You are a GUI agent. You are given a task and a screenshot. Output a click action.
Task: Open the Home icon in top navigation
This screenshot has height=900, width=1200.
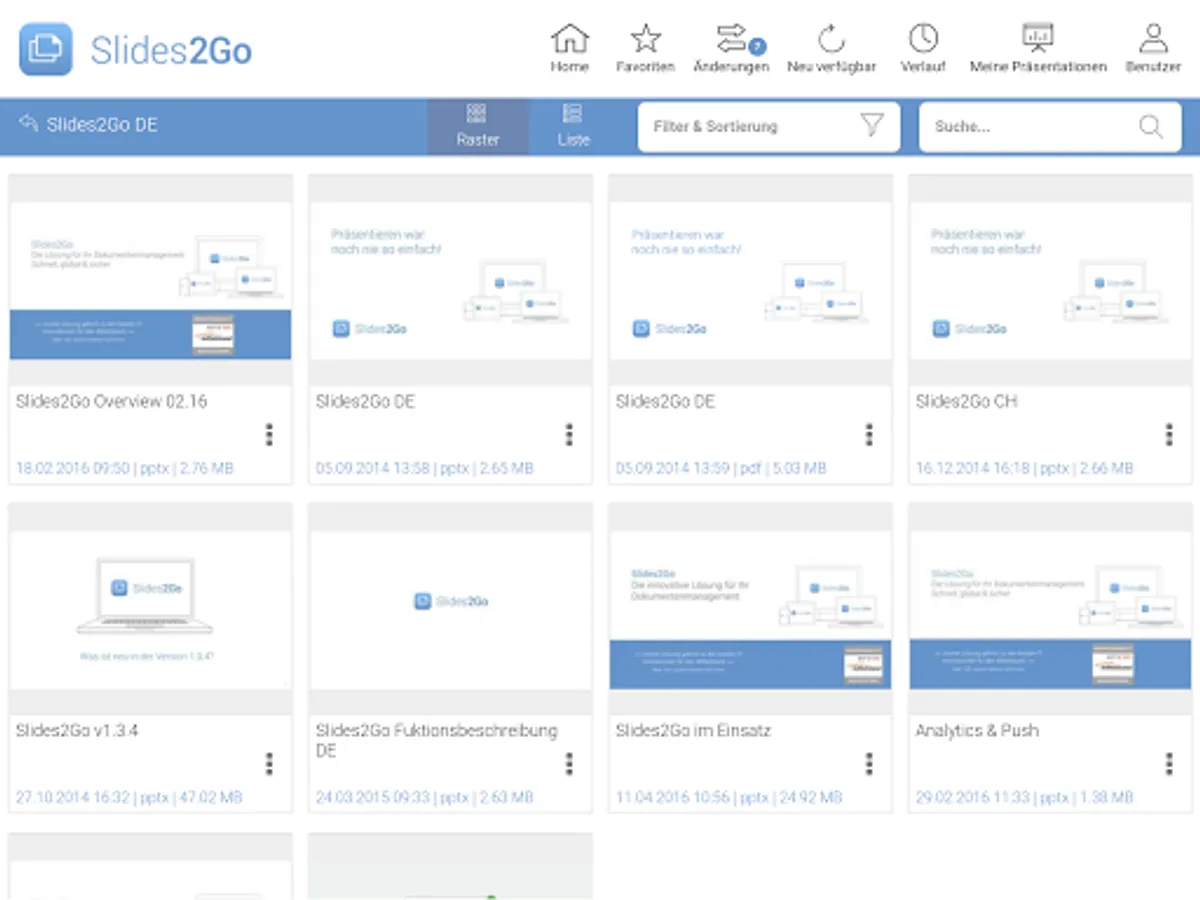click(569, 39)
